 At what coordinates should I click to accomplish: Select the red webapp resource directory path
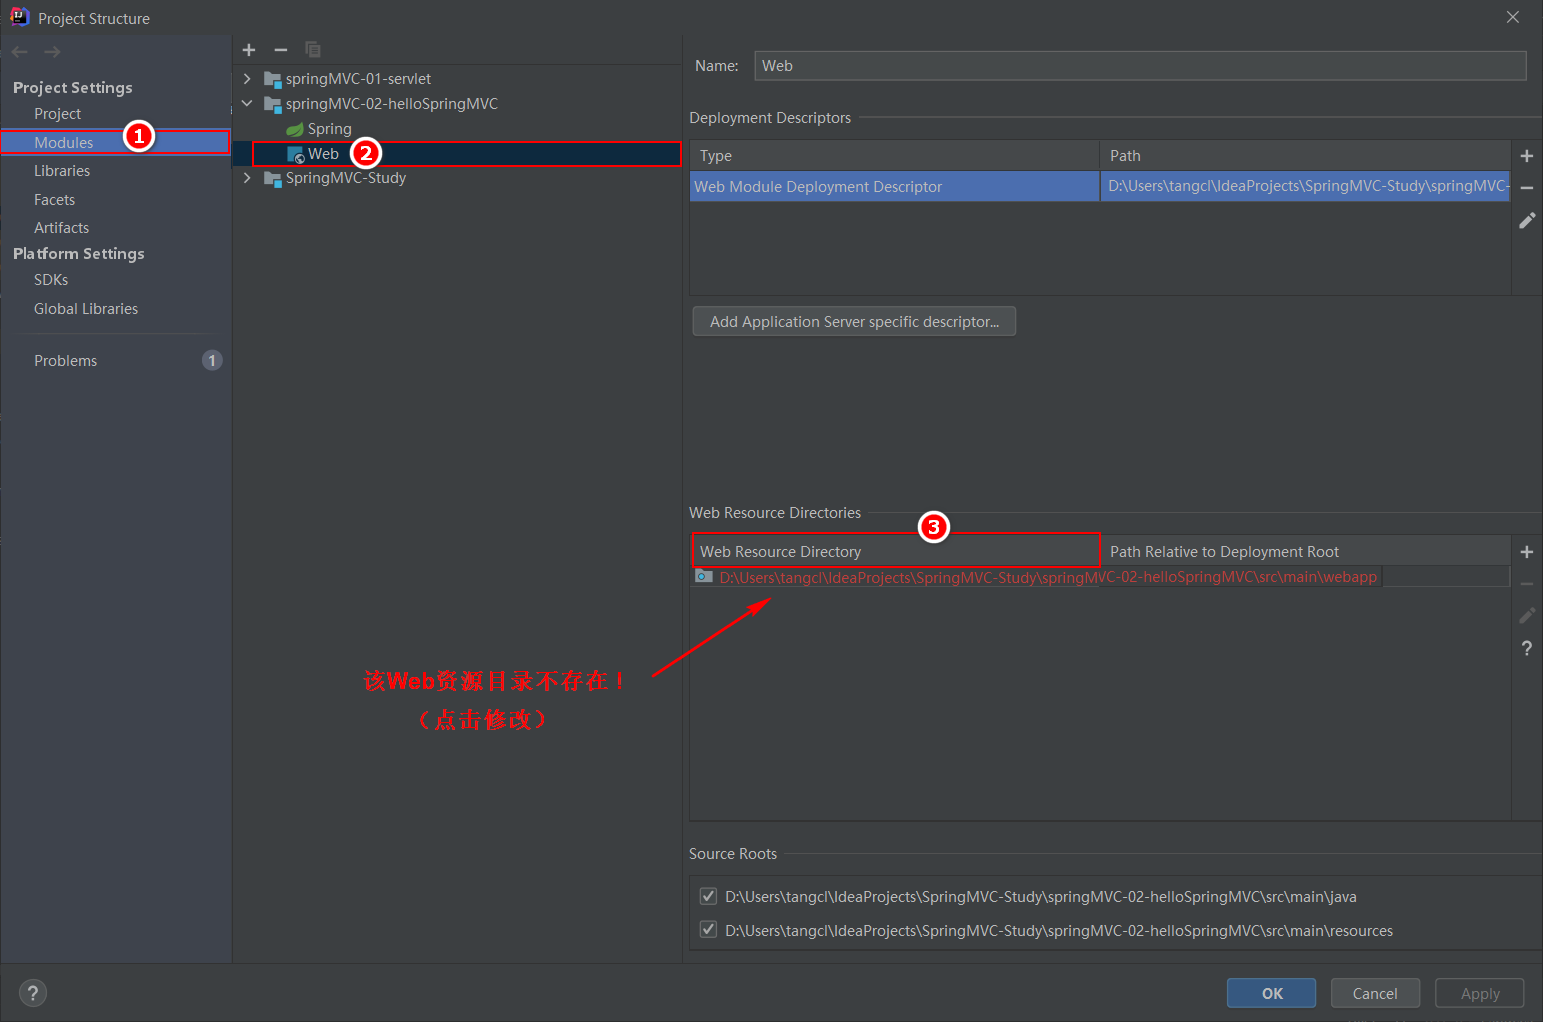1048,577
